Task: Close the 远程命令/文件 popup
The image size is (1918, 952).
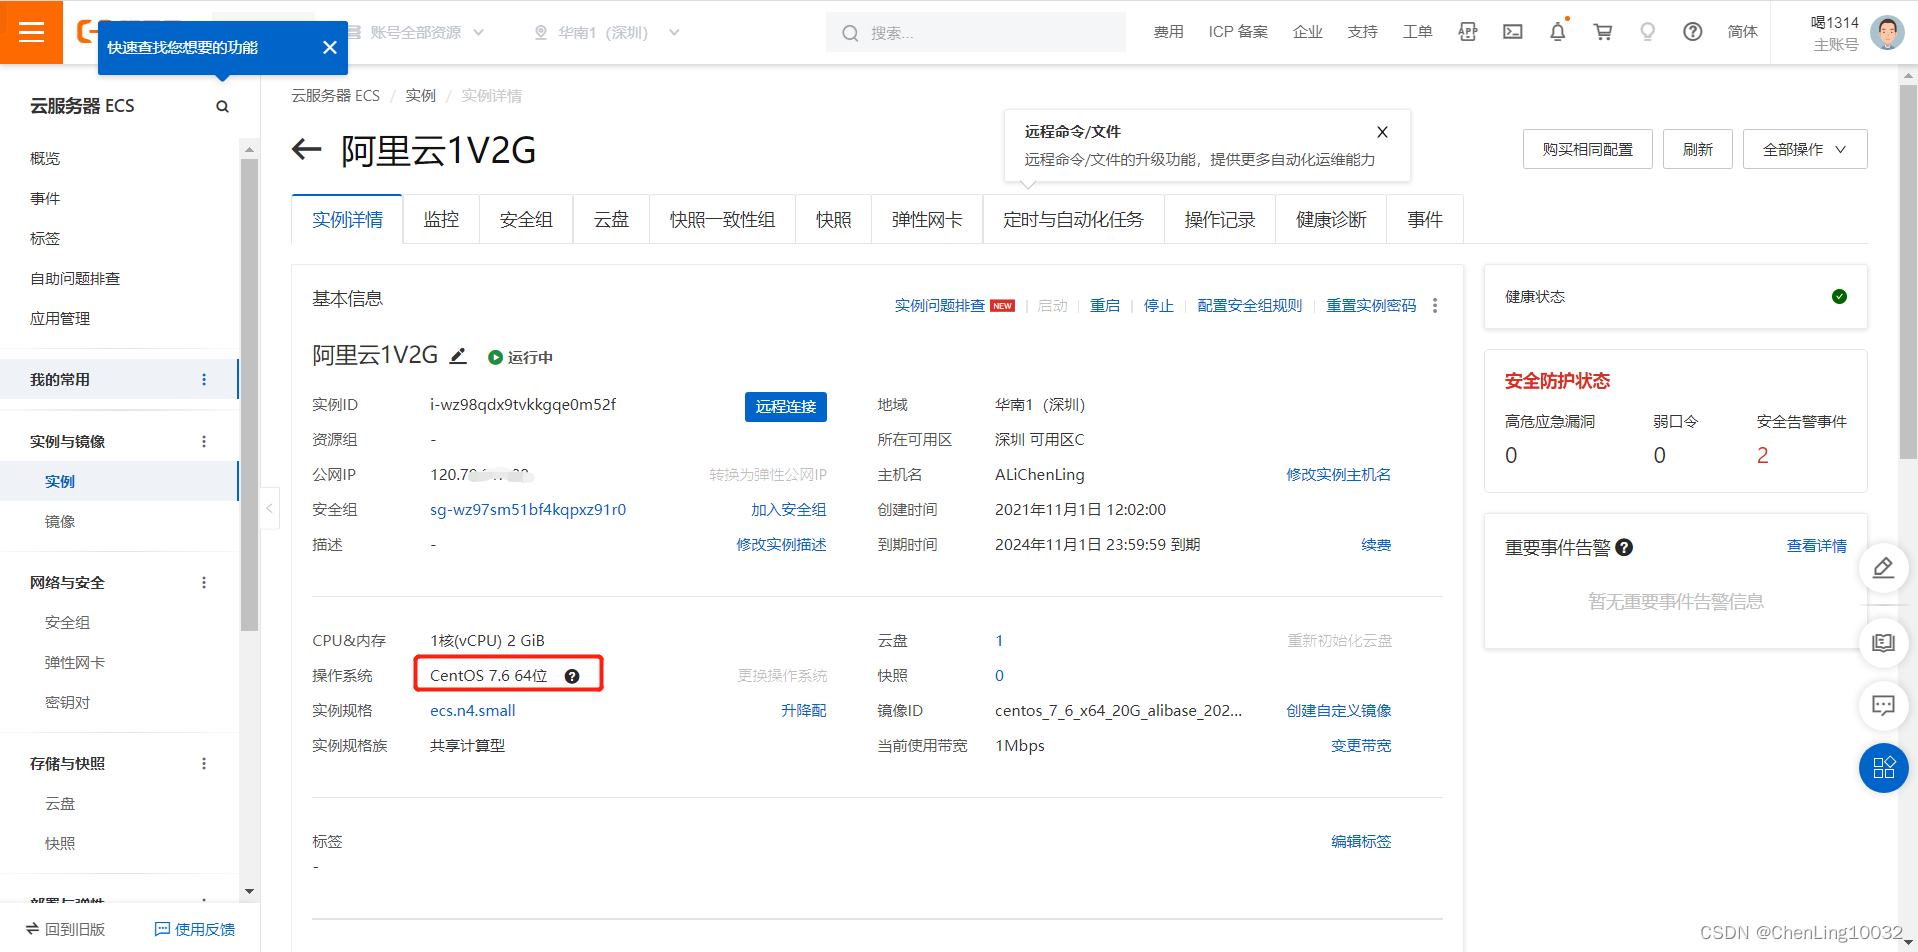Action: (1382, 132)
